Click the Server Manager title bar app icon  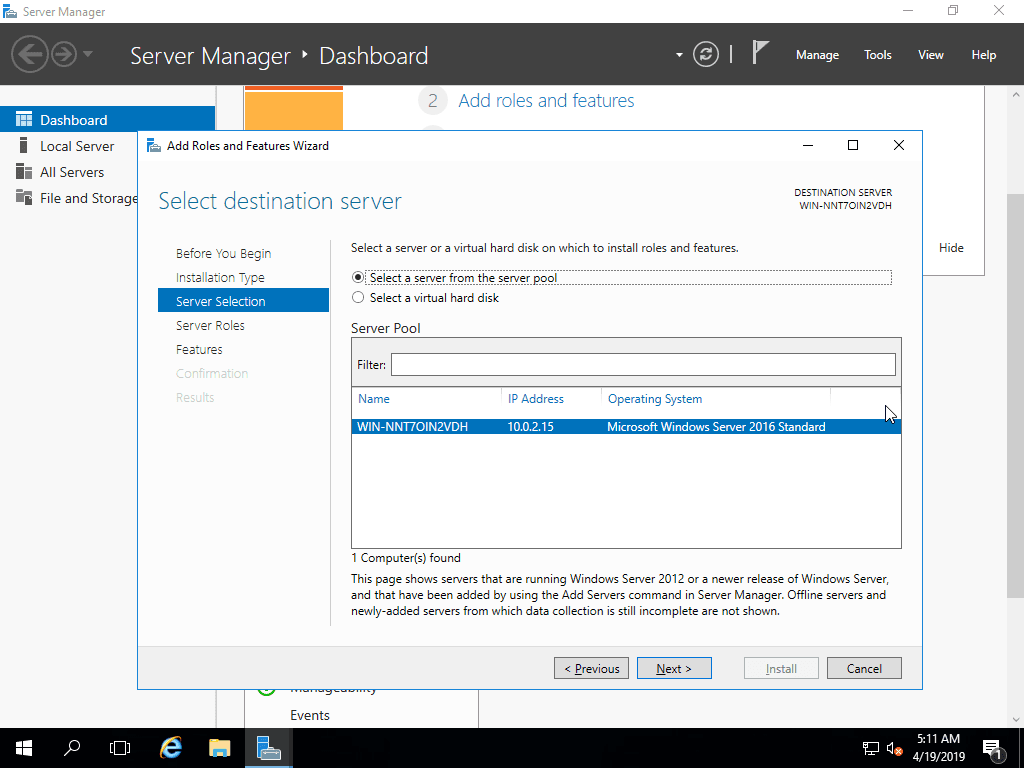pyautogui.click(x=10, y=11)
